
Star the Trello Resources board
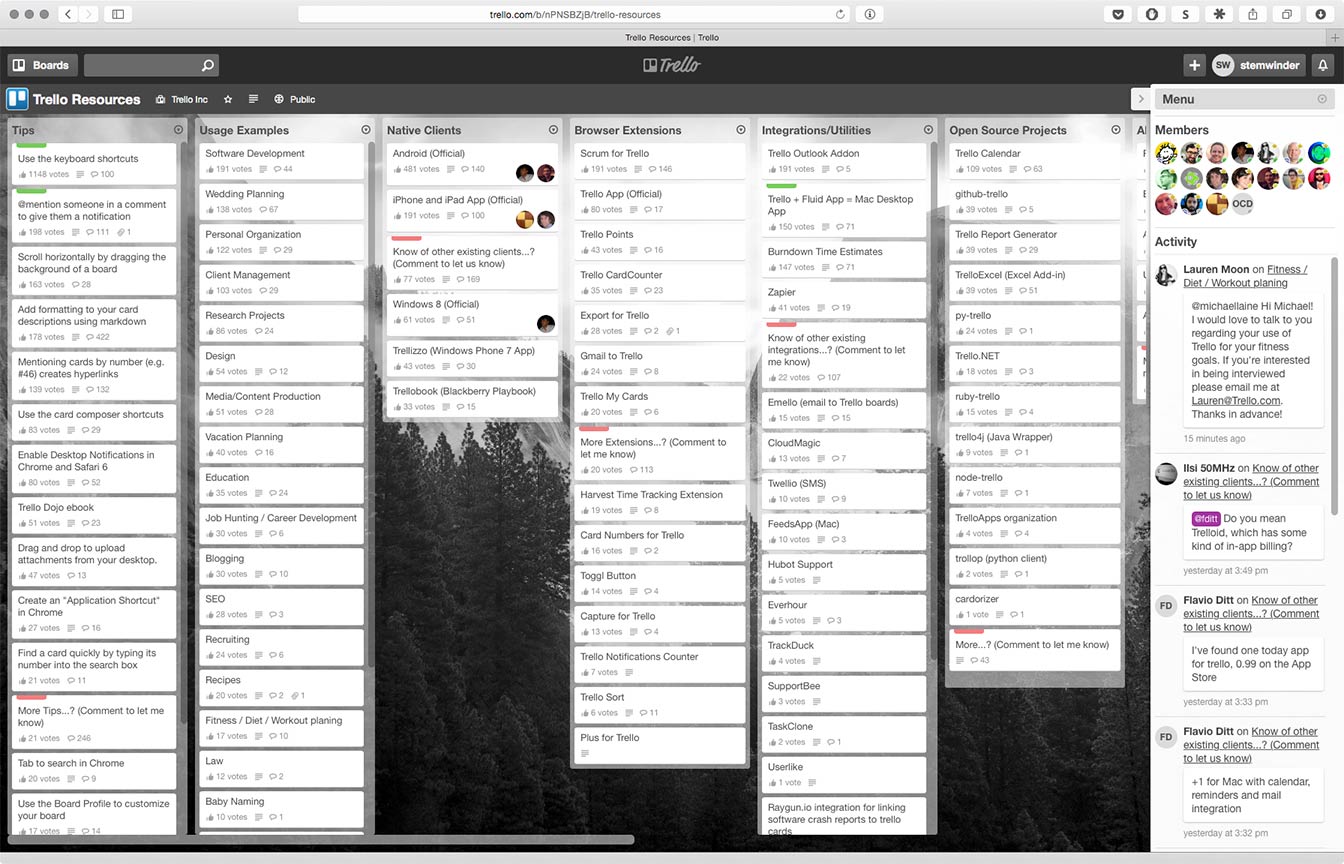tap(228, 99)
